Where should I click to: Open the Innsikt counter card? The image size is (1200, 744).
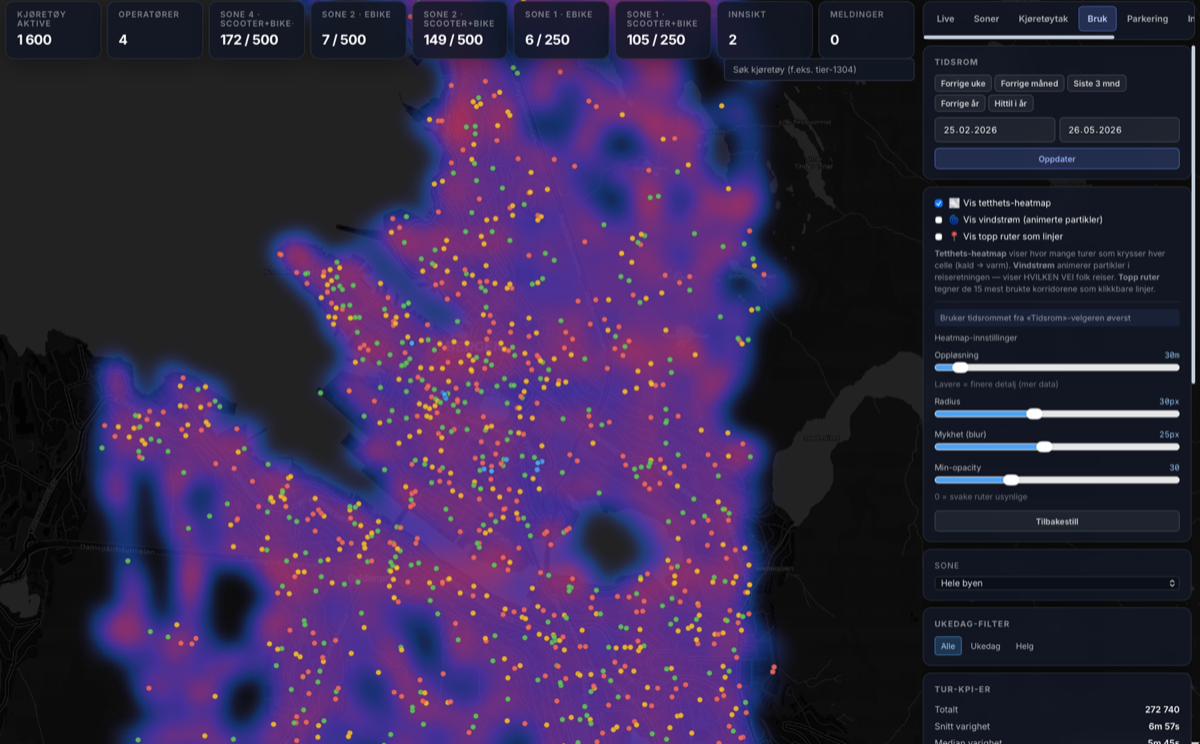coord(764,29)
